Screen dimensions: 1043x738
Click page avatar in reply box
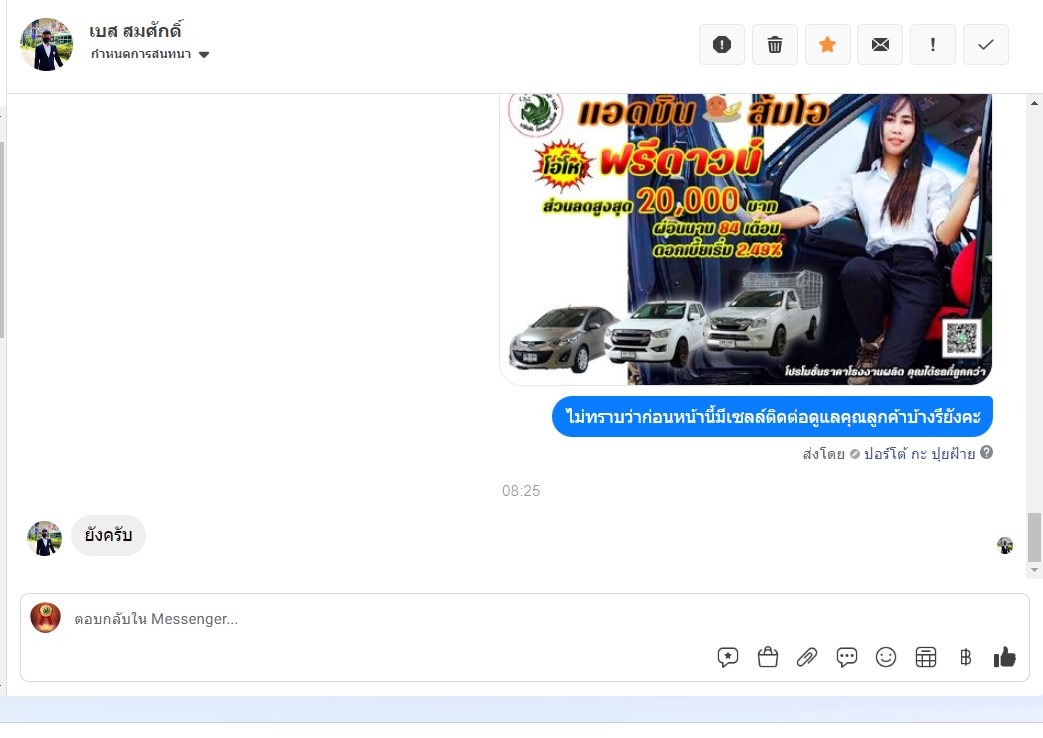(x=46, y=618)
